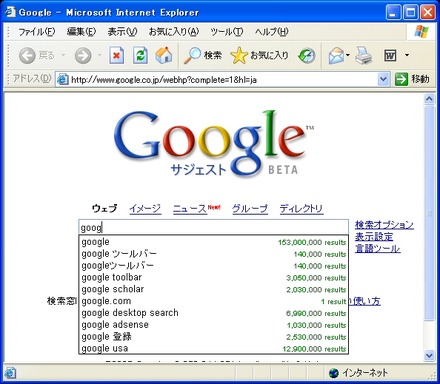Select suggestion "google.com"
The width and height of the screenshot is (440, 384).
point(214,301)
